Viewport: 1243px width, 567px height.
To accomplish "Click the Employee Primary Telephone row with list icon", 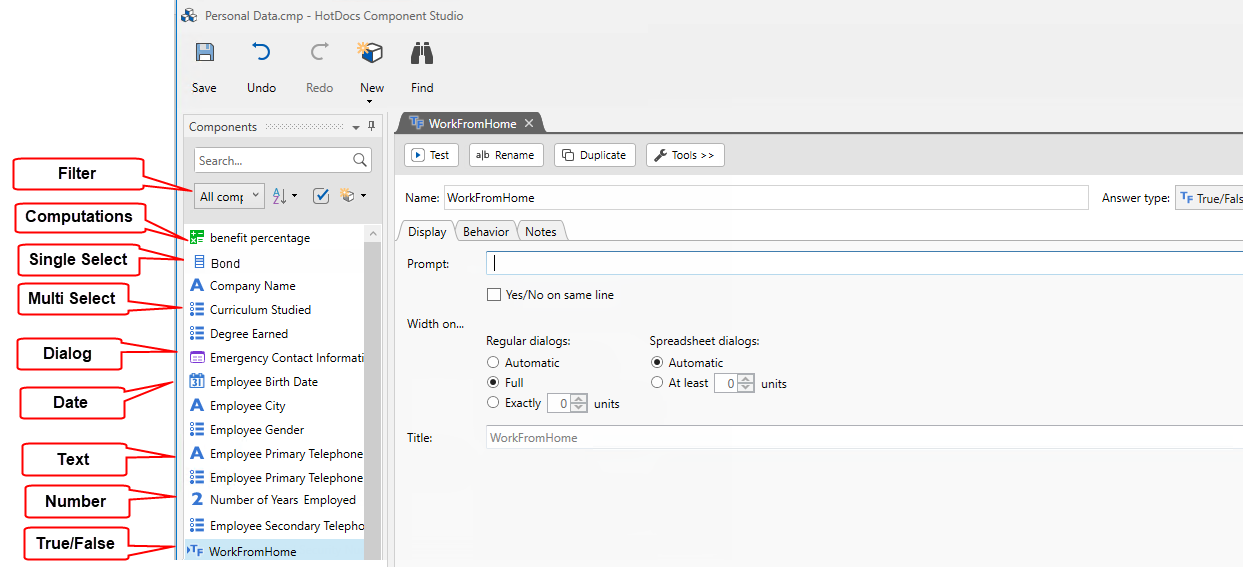I will [x=276, y=477].
